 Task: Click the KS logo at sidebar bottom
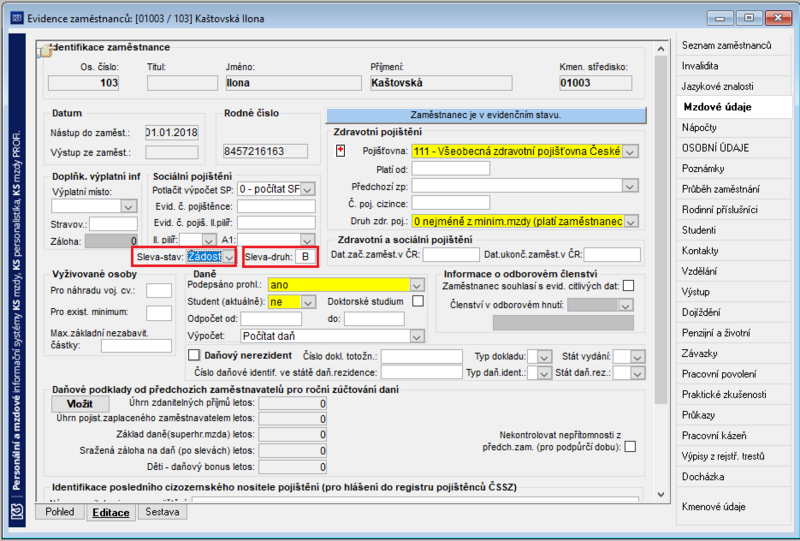point(17,509)
